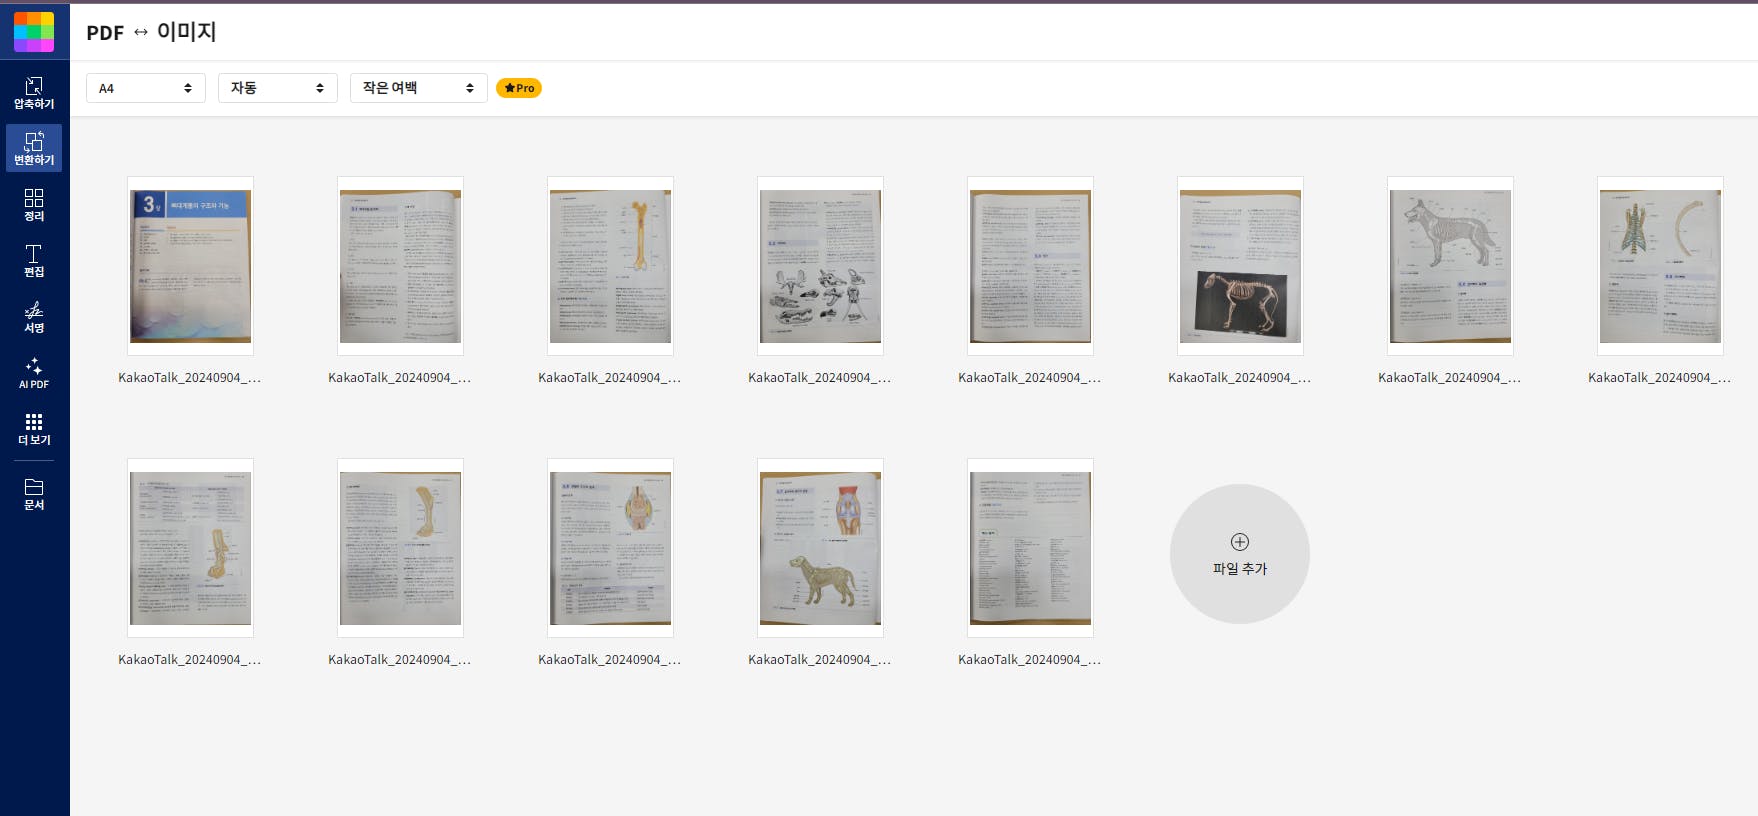This screenshot has height=816, width=1758.
Task: Open the 편집 (edit) tool
Action: click(x=34, y=260)
